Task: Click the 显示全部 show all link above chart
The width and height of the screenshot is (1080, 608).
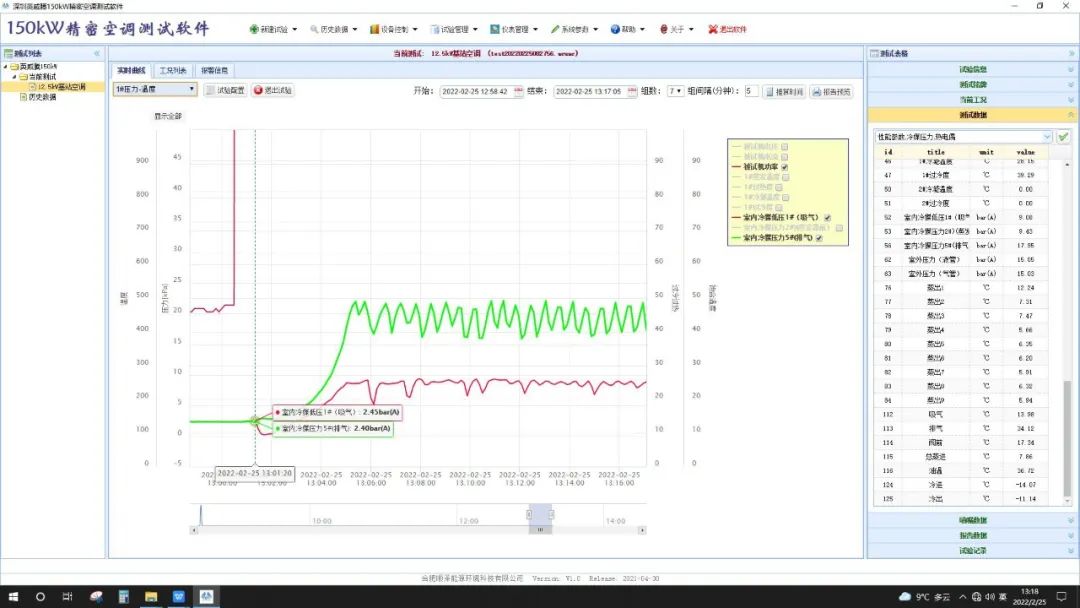Action: (167, 116)
